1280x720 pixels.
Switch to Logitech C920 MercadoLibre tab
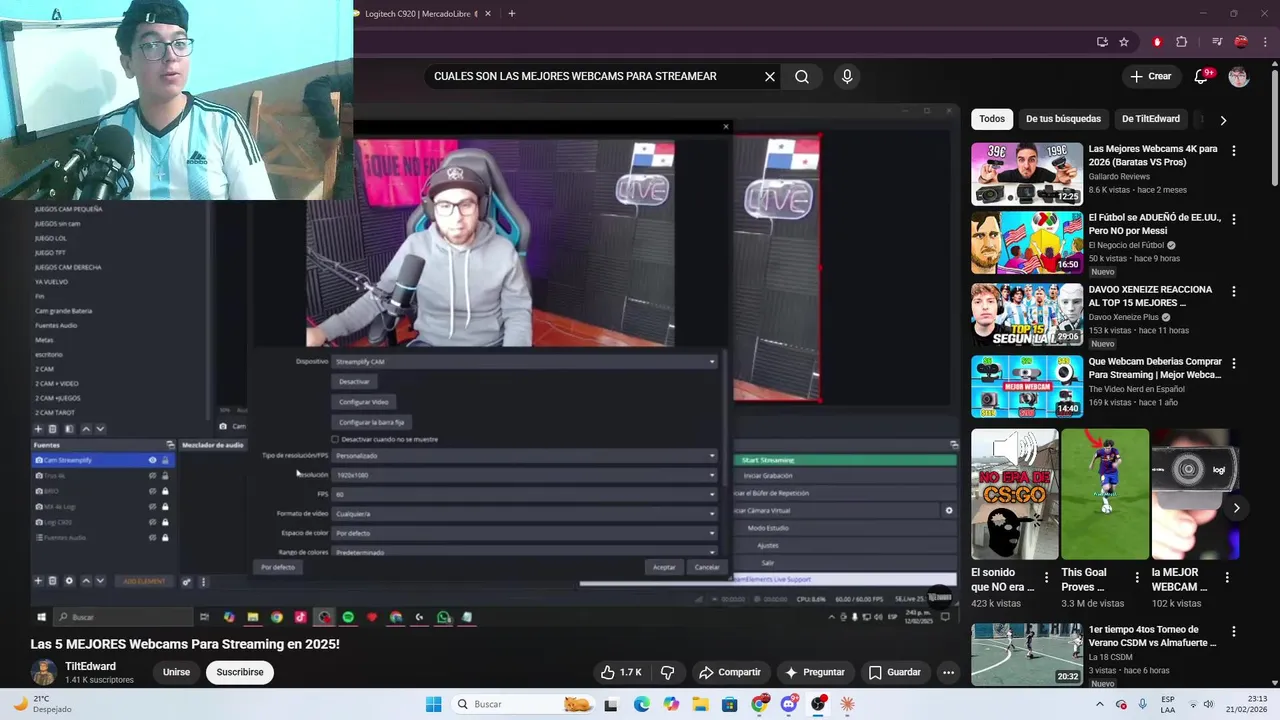(x=420, y=14)
